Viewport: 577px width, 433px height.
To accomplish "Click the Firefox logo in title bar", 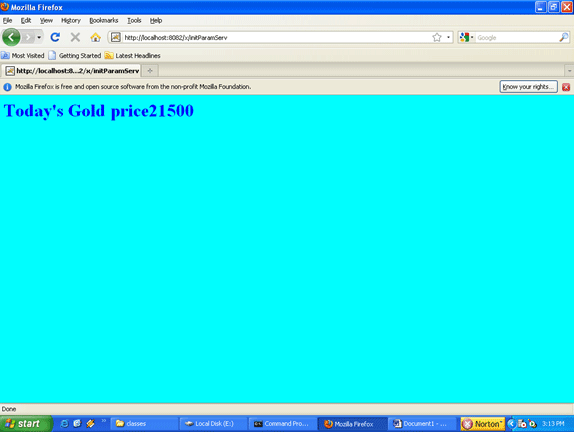I will (x=5, y=7).
